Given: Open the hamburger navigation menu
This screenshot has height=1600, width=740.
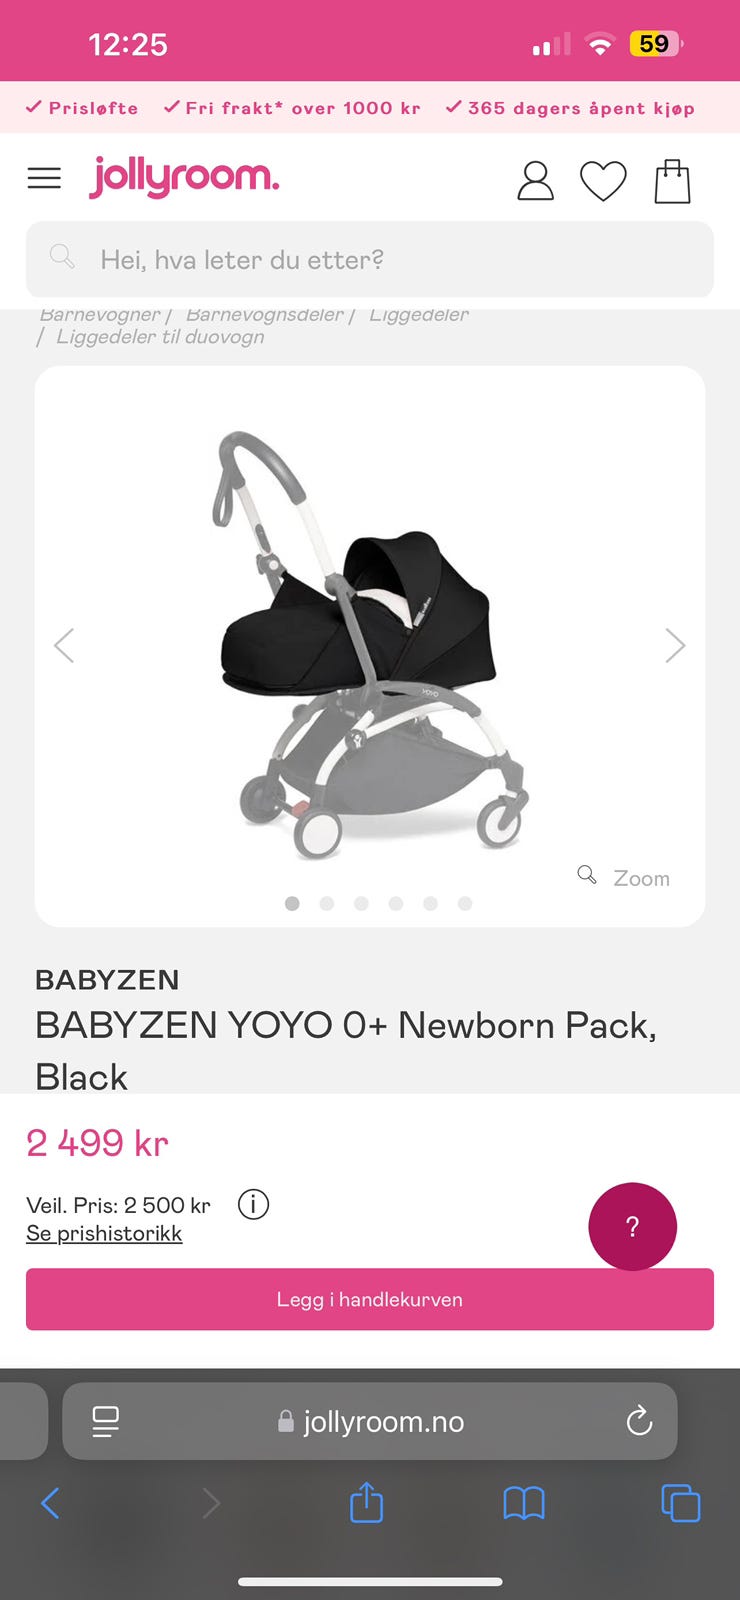Looking at the screenshot, I should [x=44, y=179].
